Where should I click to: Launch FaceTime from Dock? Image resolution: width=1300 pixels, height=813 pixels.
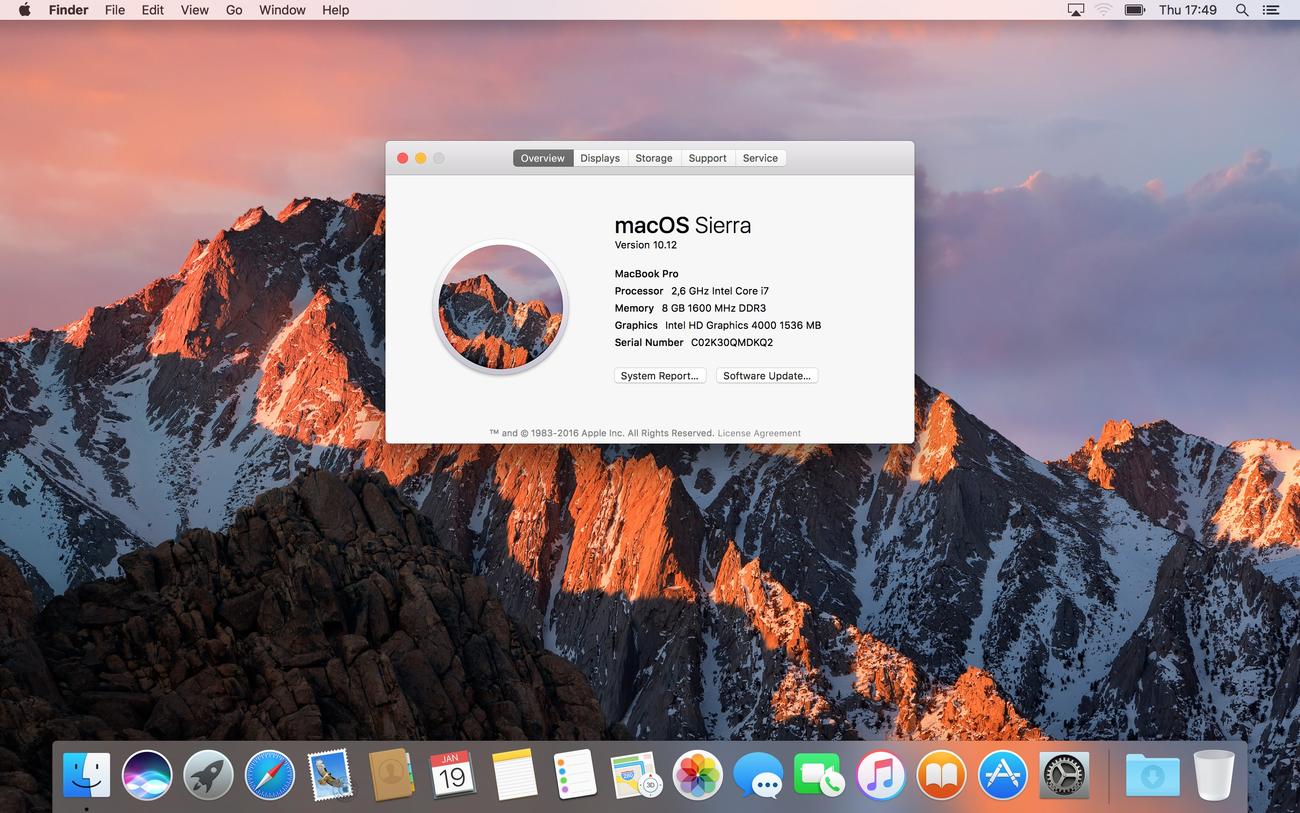click(819, 775)
